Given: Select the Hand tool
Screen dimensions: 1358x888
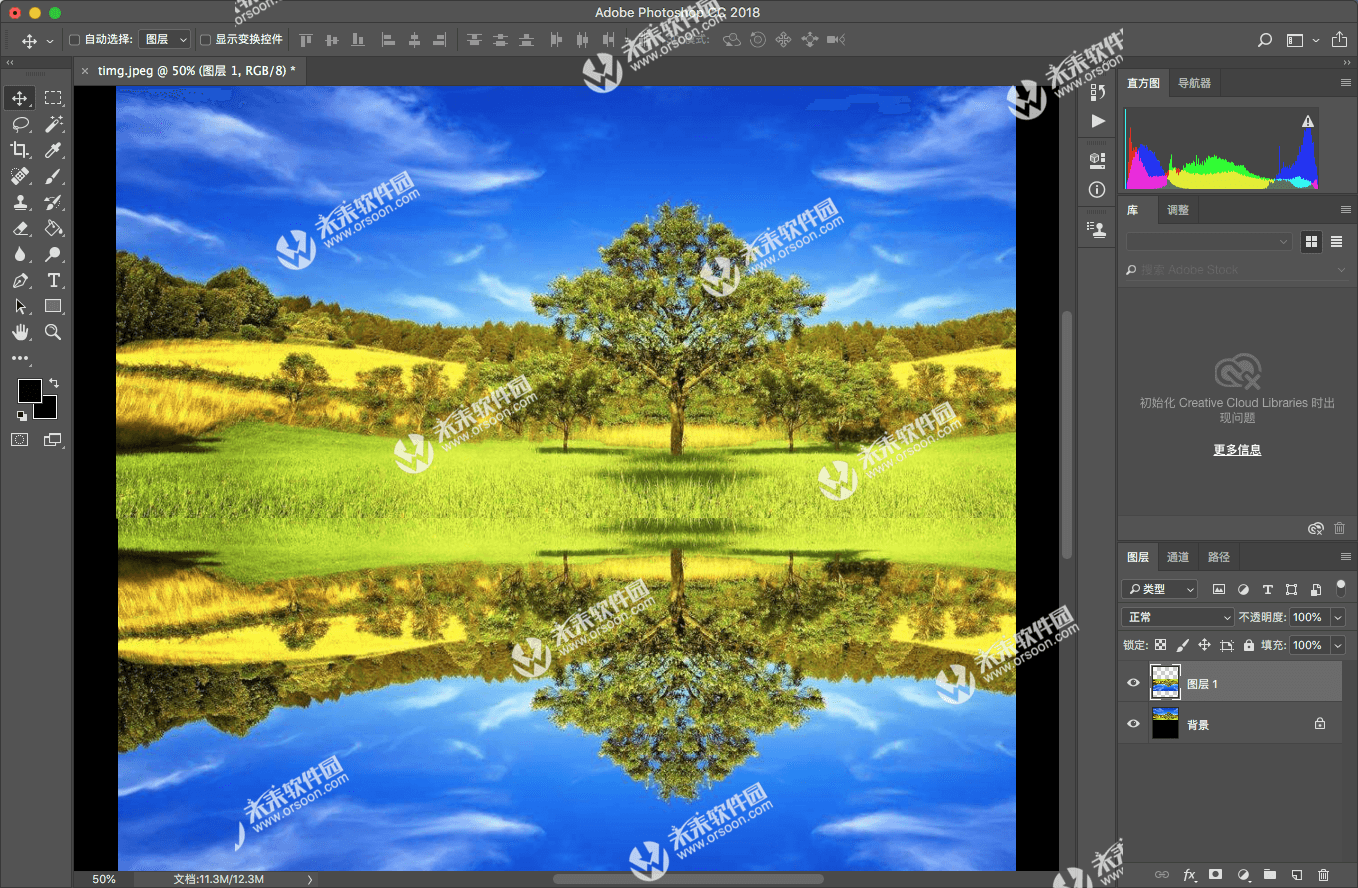Looking at the screenshot, I should point(20,332).
